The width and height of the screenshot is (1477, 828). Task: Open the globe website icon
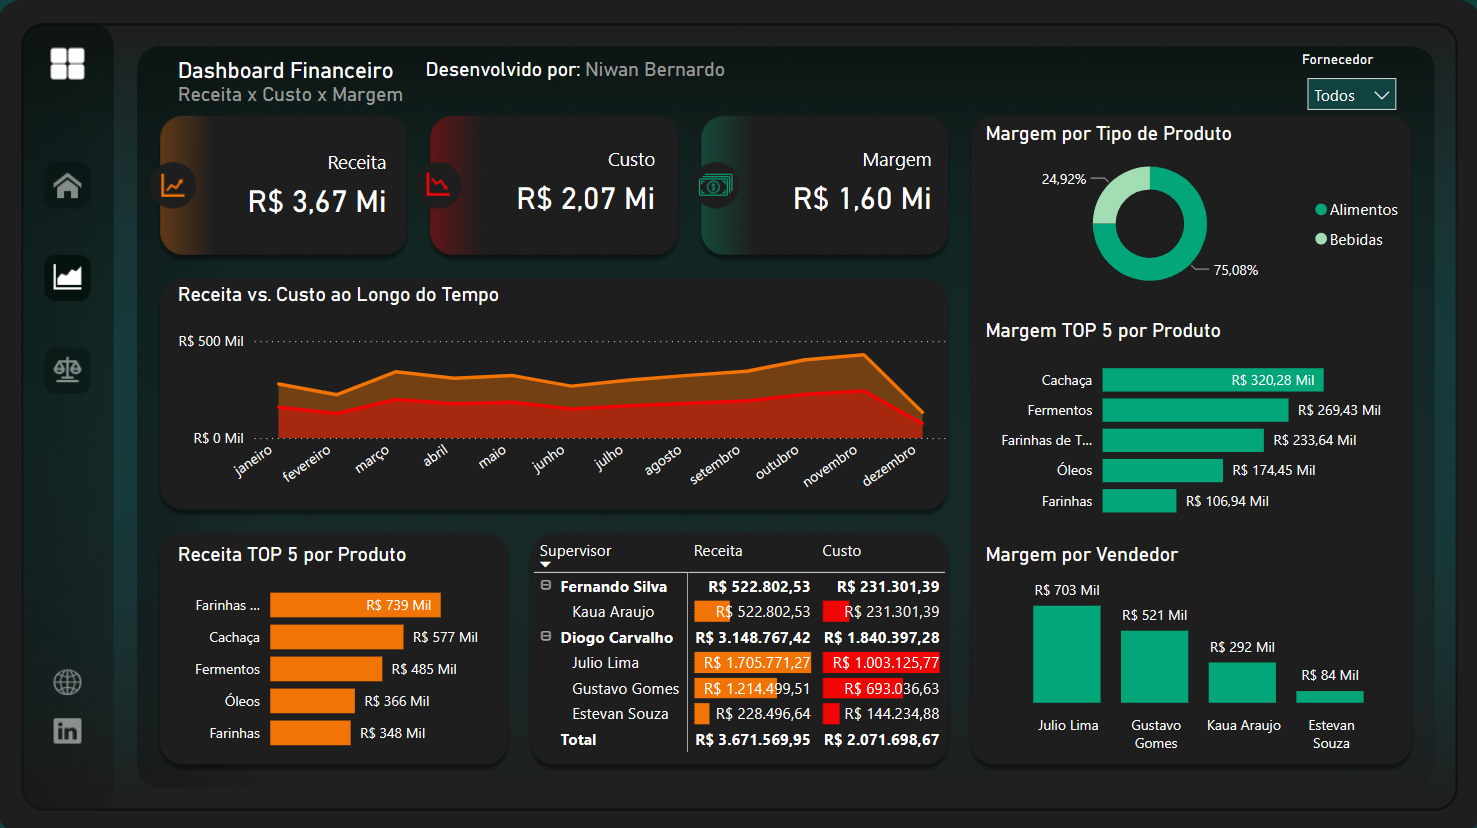[x=67, y=682]
